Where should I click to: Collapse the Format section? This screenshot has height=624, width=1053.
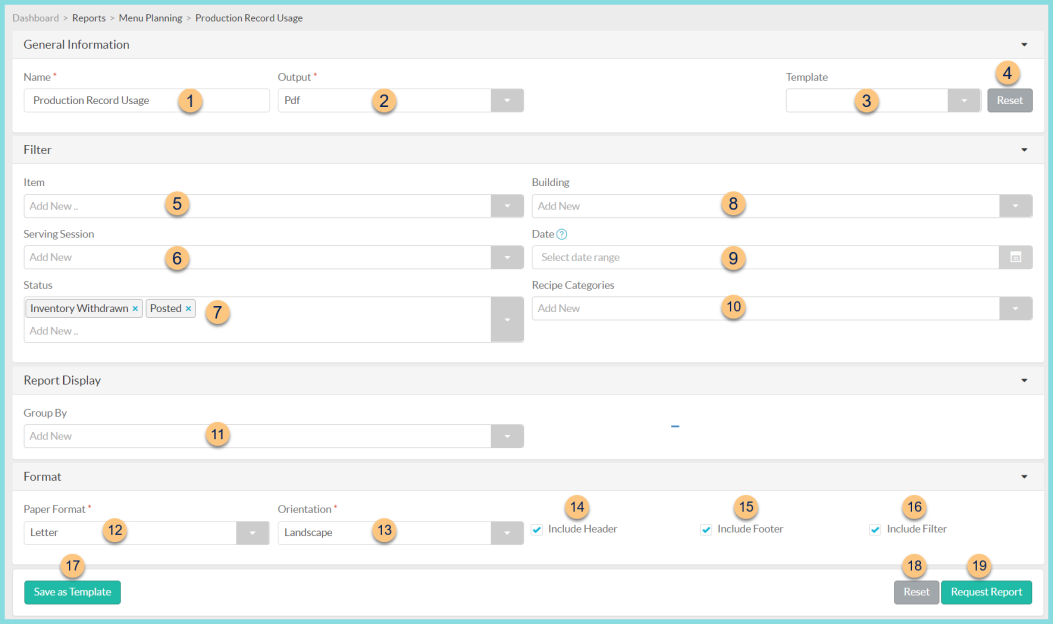coord(1023,476)
